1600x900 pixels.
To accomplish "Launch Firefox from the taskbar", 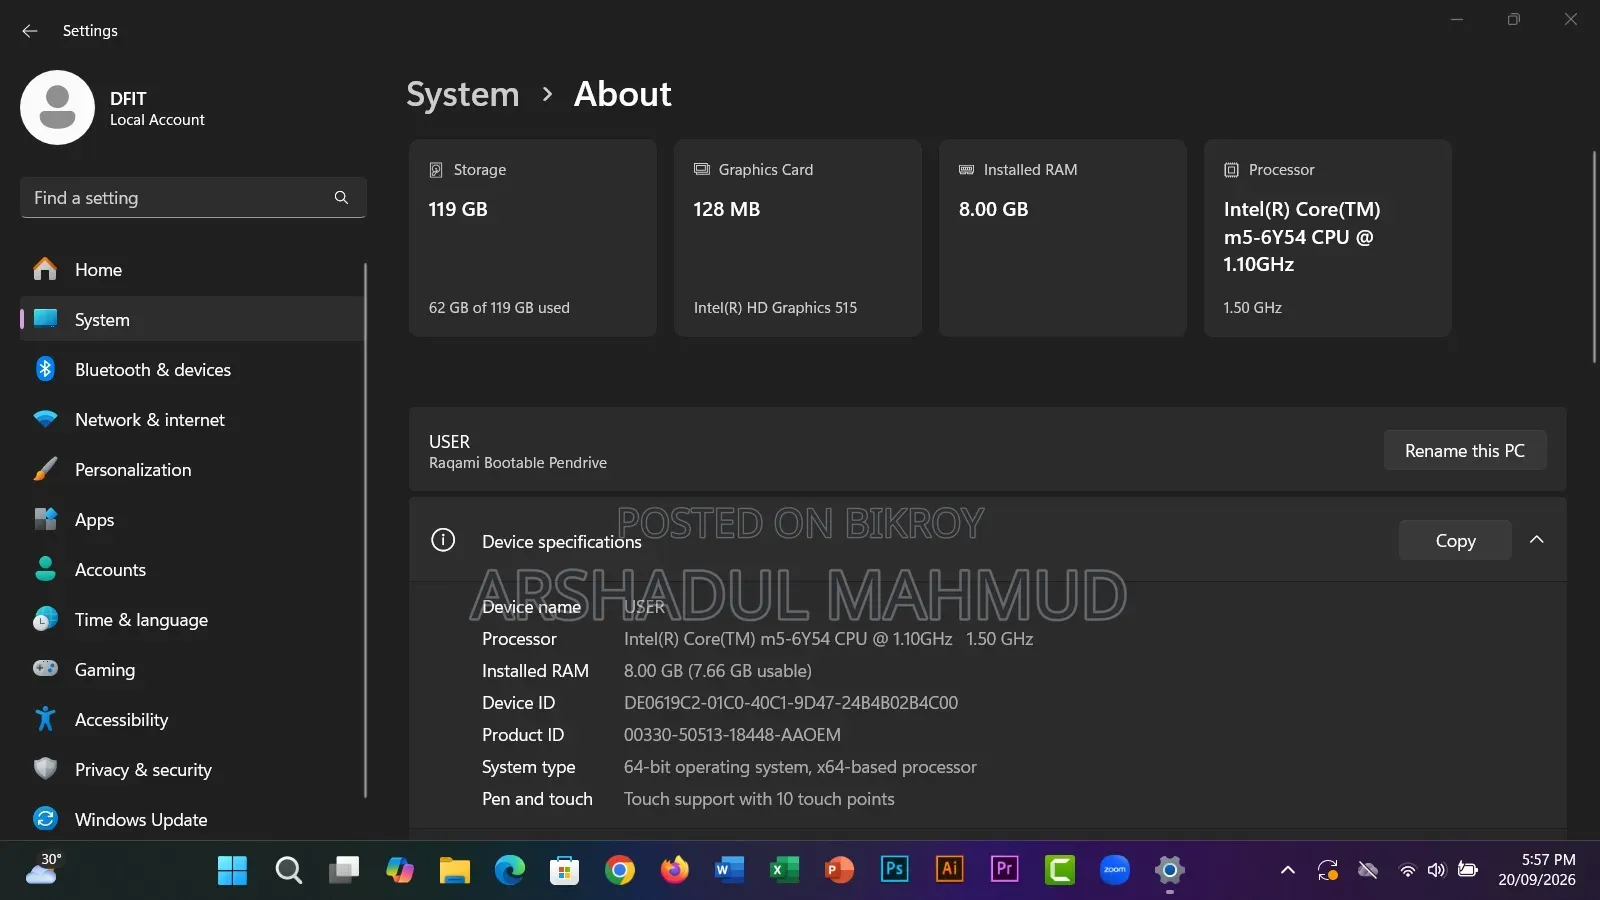I will [x=675, y=870].
